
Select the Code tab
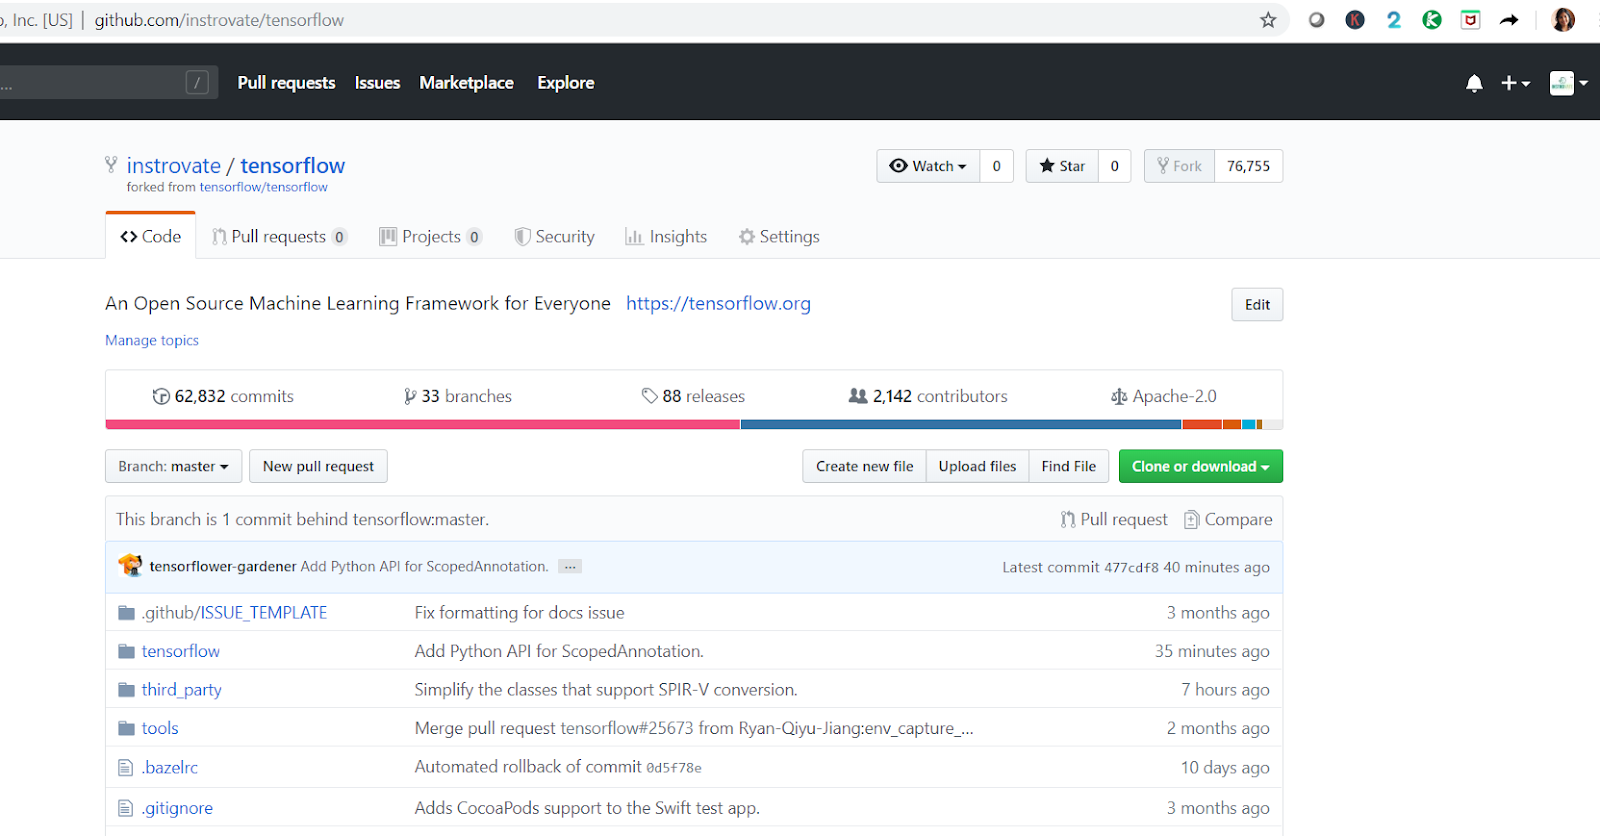(x=151, y=237)
